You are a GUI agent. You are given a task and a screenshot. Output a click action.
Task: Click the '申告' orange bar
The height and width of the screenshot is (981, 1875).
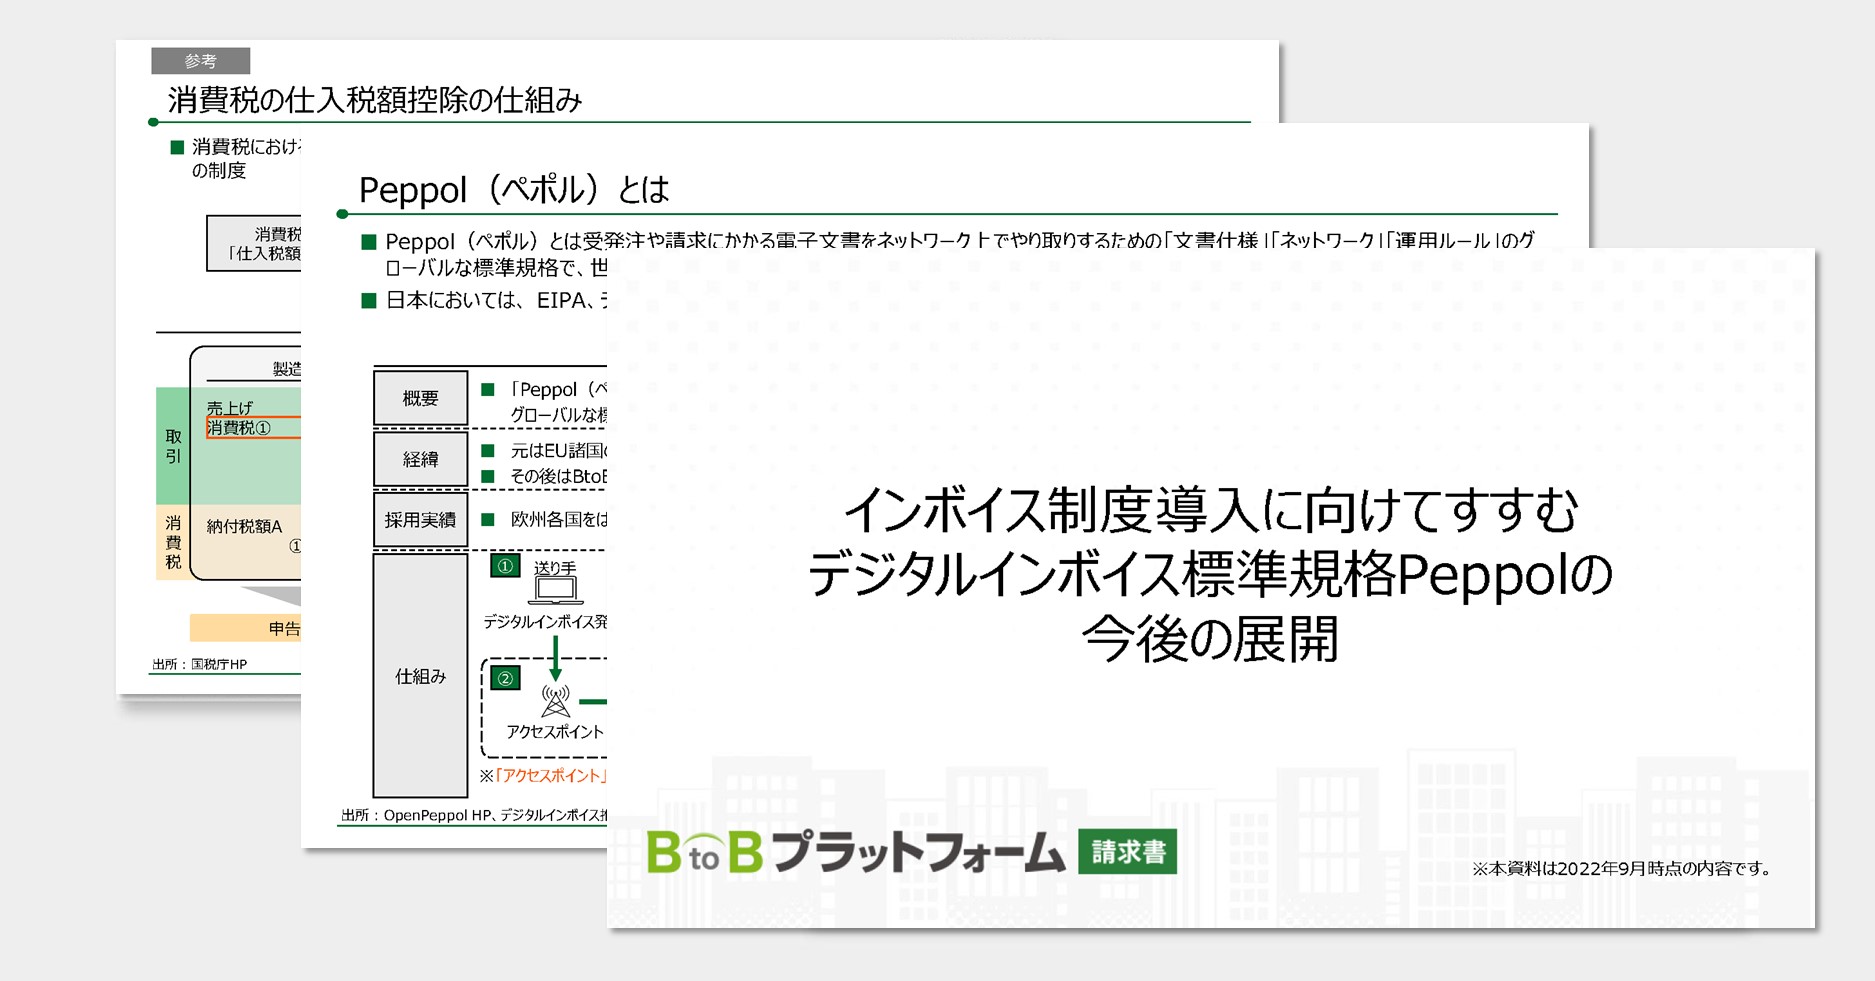[246, 628]
